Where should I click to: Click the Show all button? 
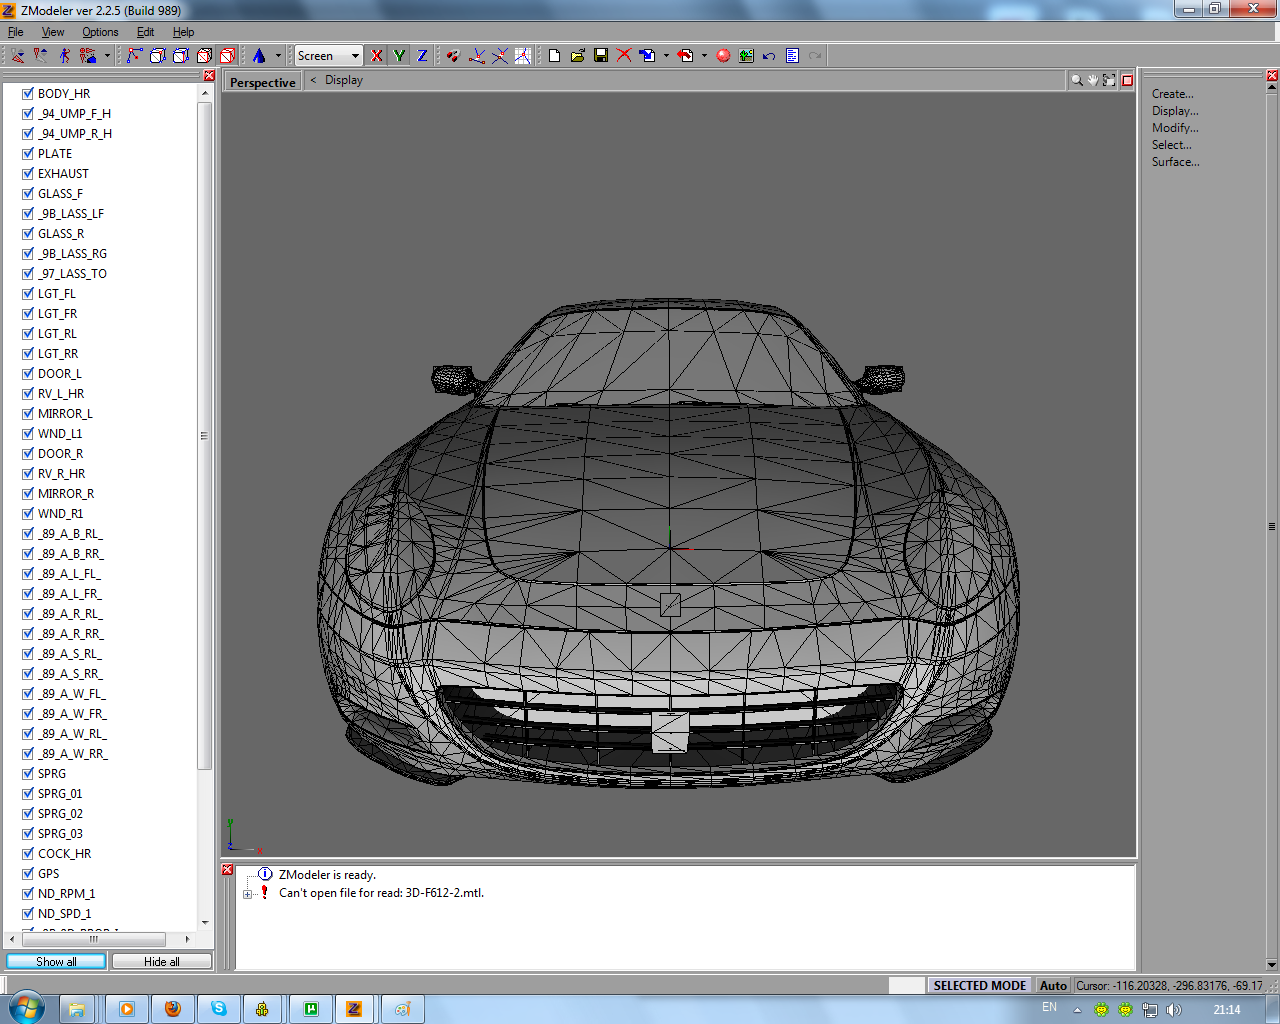[x=56, y=961]
